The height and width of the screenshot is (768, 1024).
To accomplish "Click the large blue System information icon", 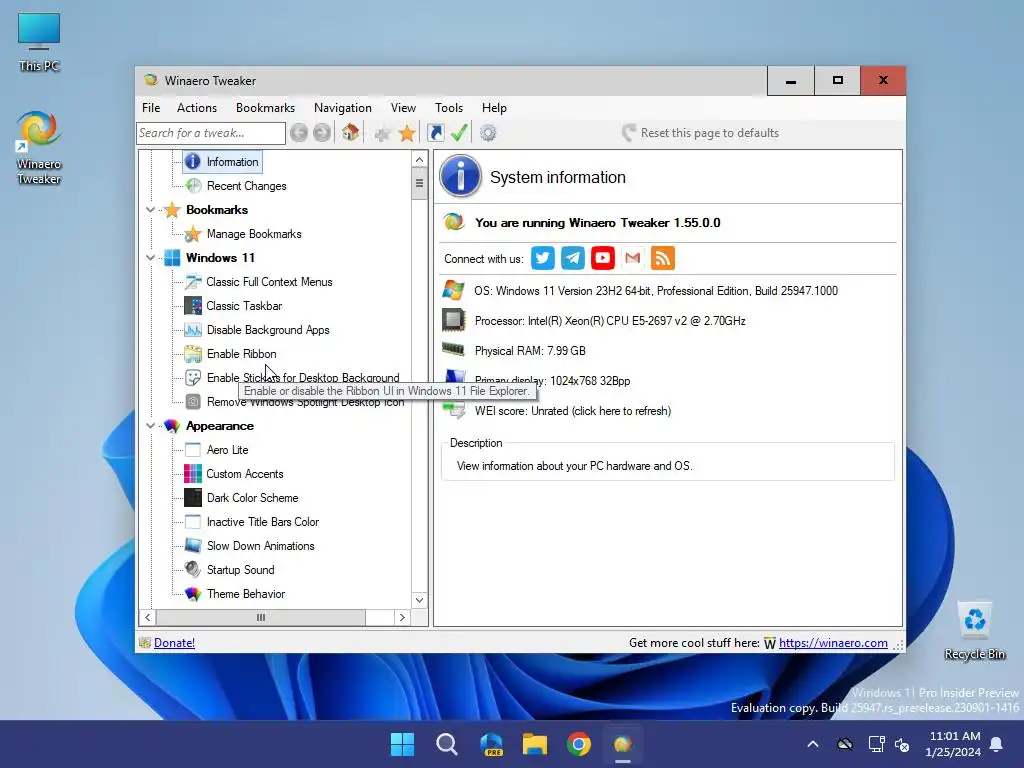I will tap(460, 176).
